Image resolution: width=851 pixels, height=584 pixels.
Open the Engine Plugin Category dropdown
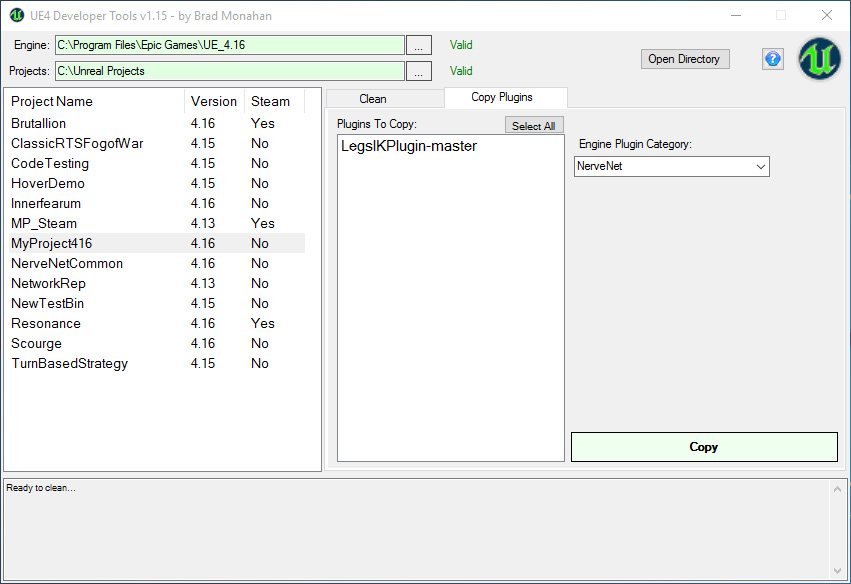pyautogui.click(x=671, y=166)
